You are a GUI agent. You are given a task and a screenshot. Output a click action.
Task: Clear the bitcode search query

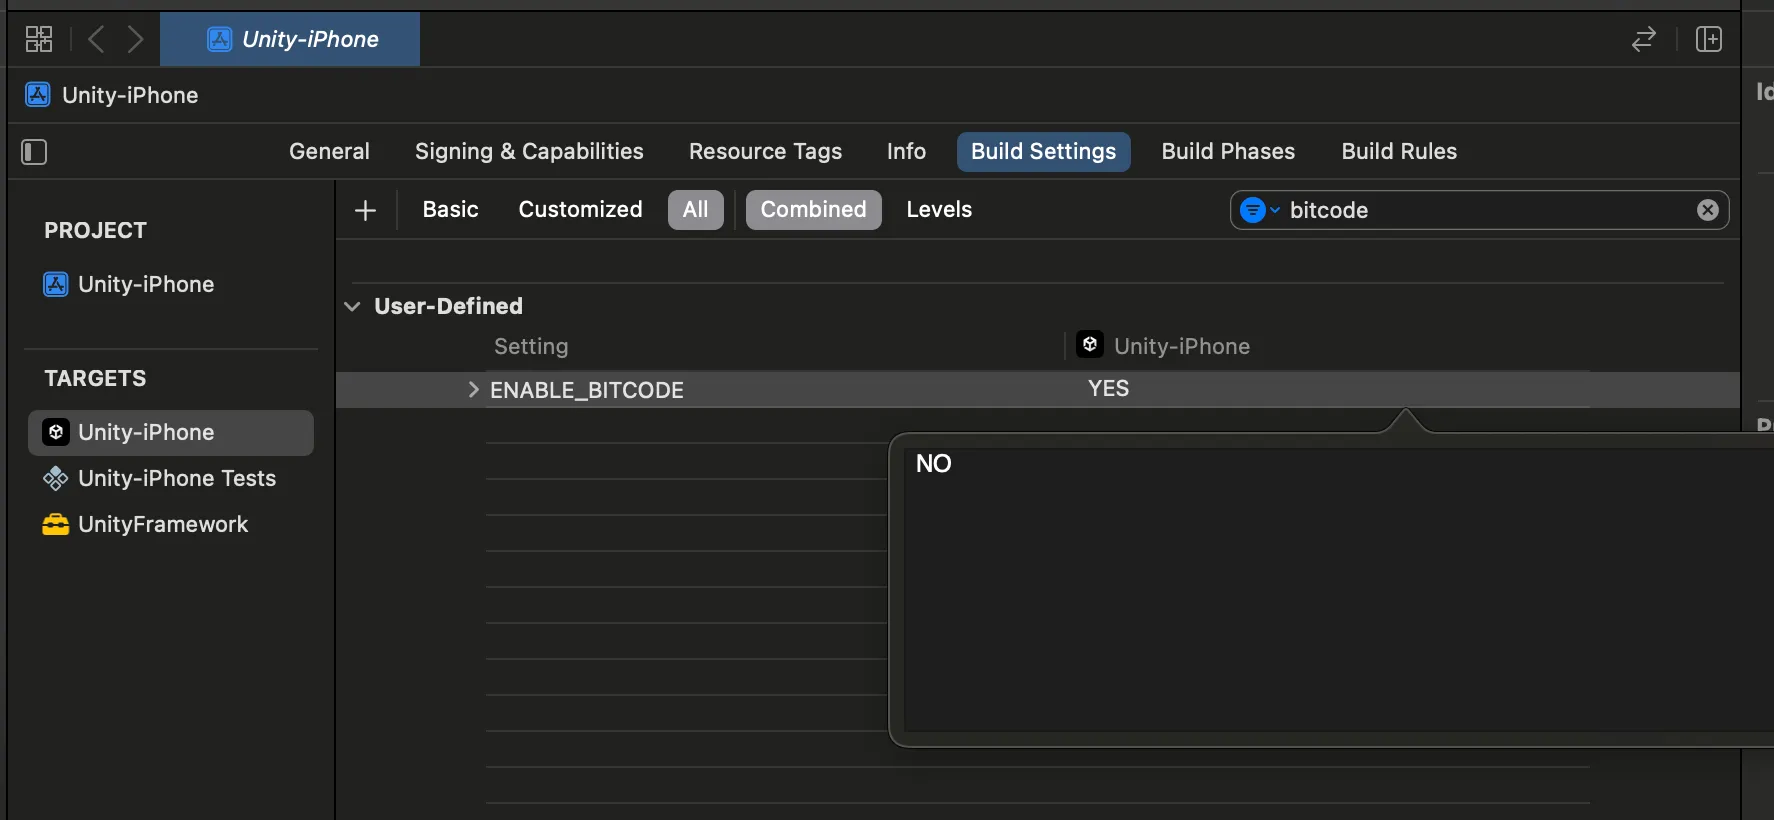tap(1707, 210)
